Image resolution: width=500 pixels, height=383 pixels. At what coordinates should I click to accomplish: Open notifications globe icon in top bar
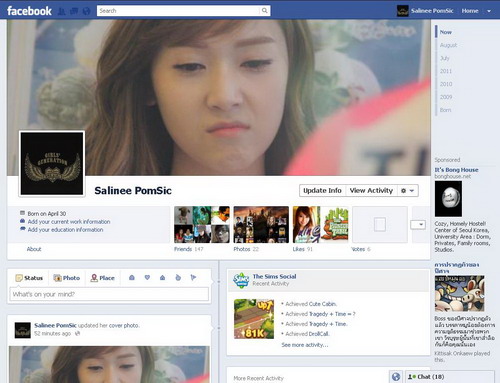click(x=86, y=11)
